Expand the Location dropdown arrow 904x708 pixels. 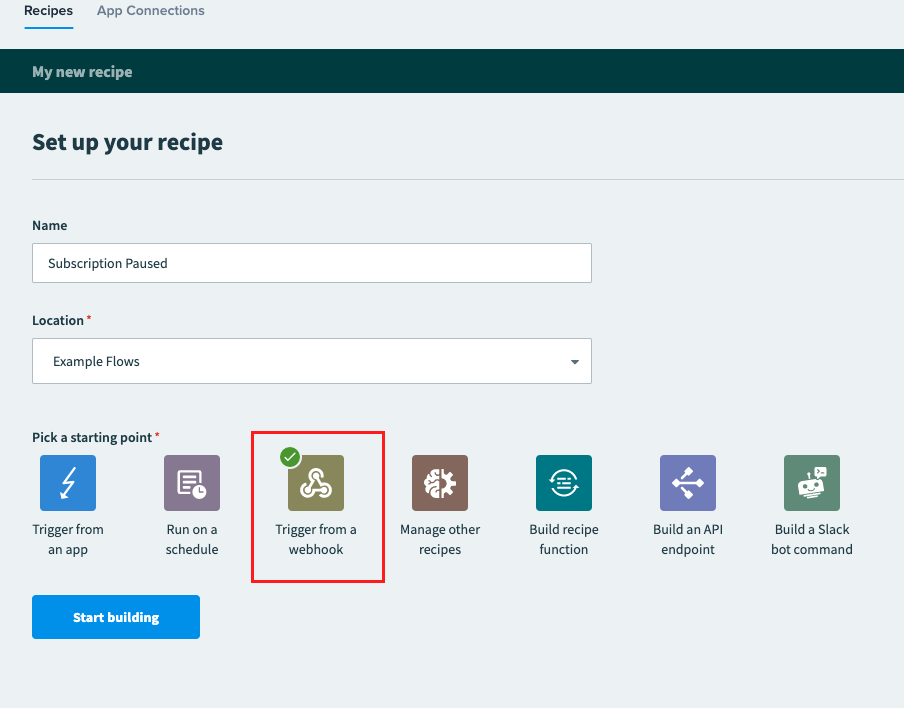575,361
